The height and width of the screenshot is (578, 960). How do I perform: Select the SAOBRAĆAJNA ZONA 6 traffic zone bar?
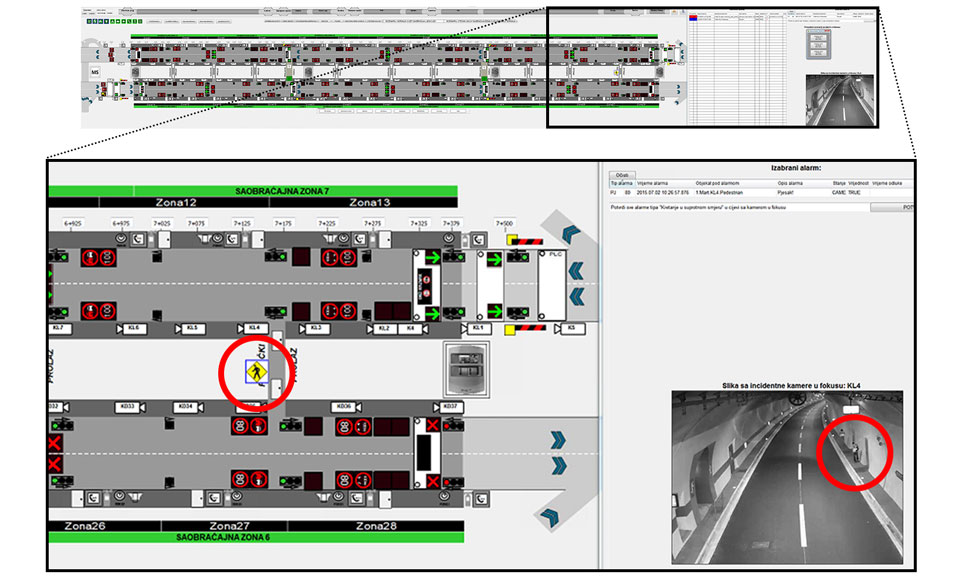(256, 538)
